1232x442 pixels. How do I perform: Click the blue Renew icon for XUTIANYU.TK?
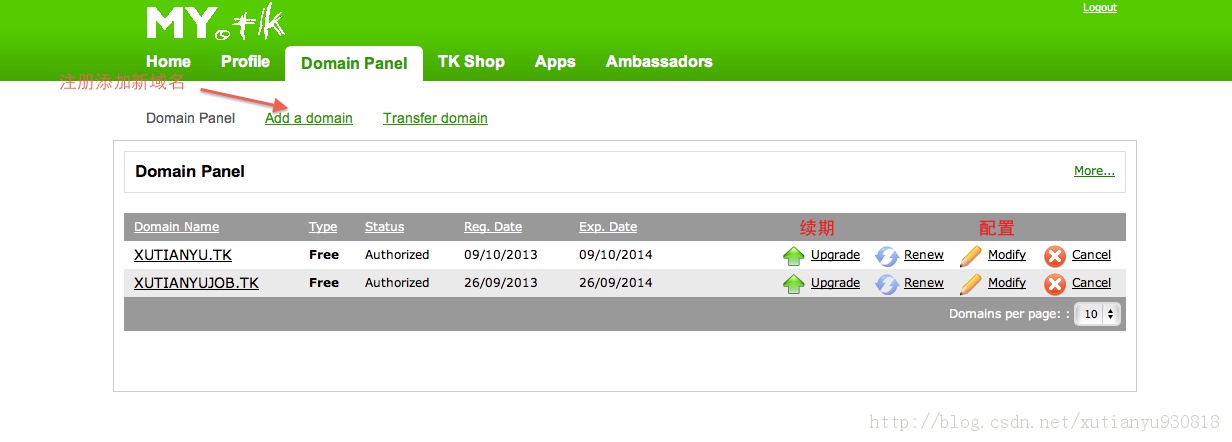pyautogui.click(x=887, y=256)
